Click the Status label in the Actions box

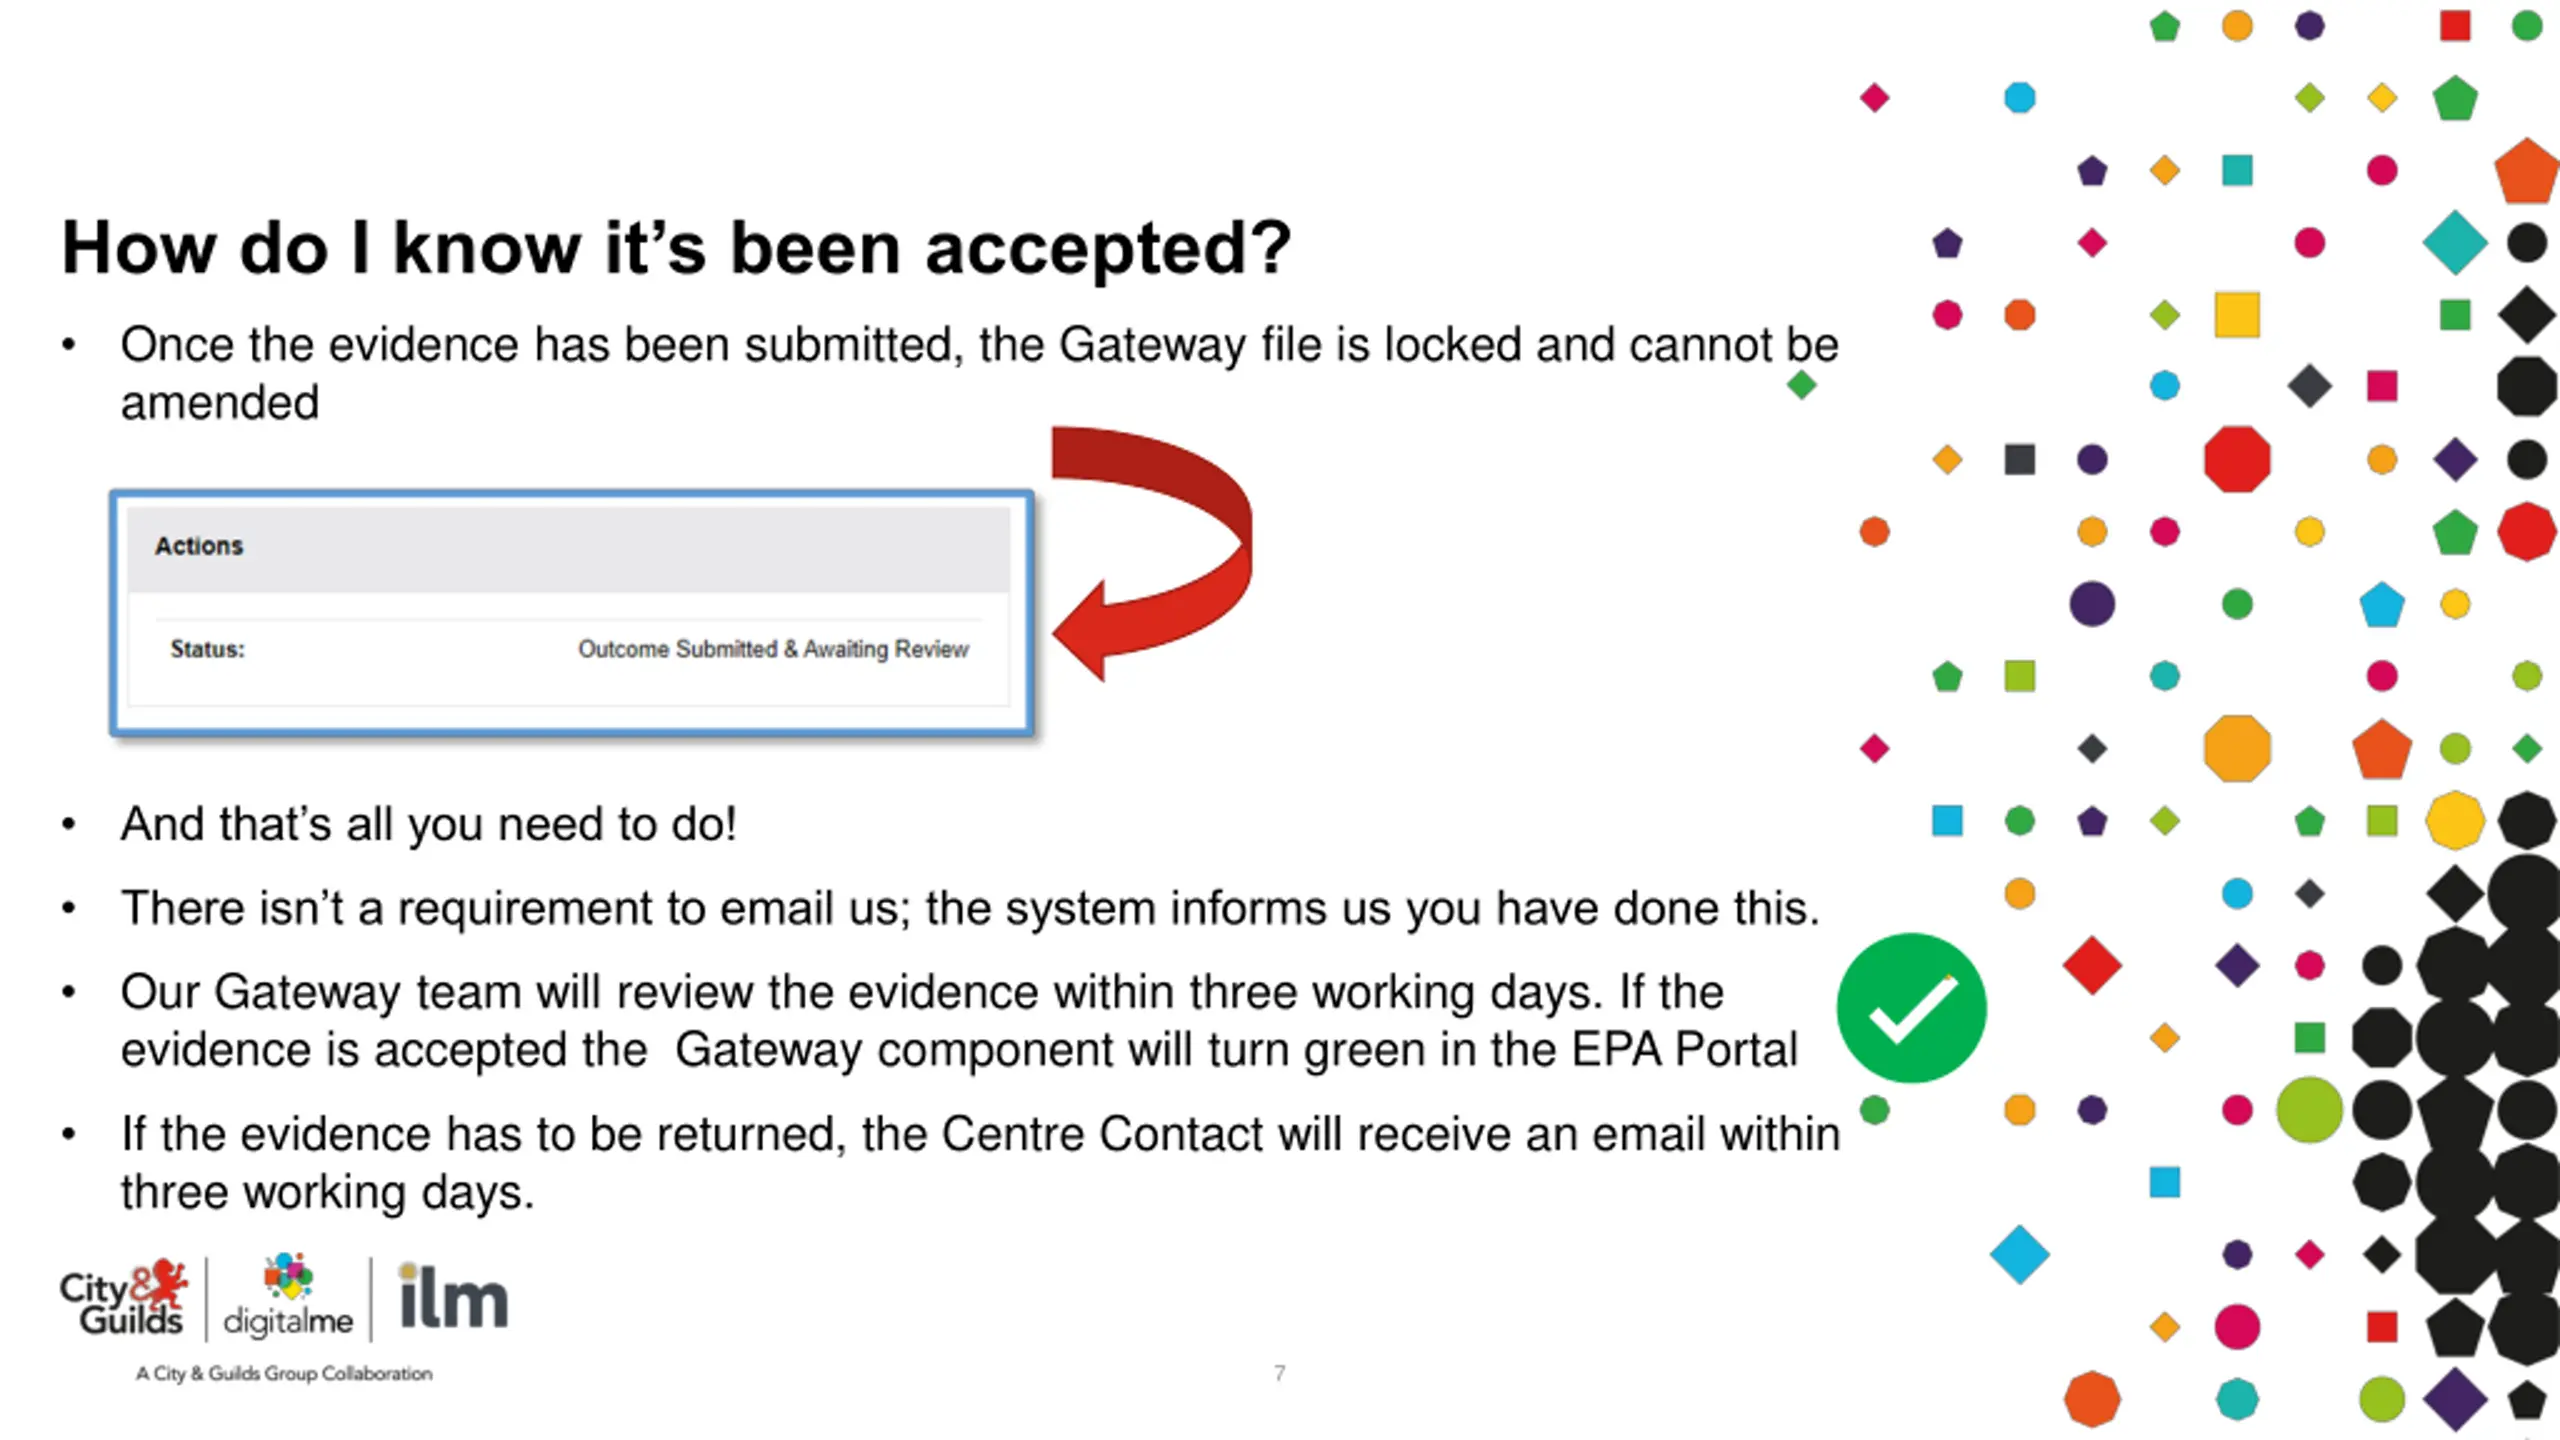click(x=207, y=649)
